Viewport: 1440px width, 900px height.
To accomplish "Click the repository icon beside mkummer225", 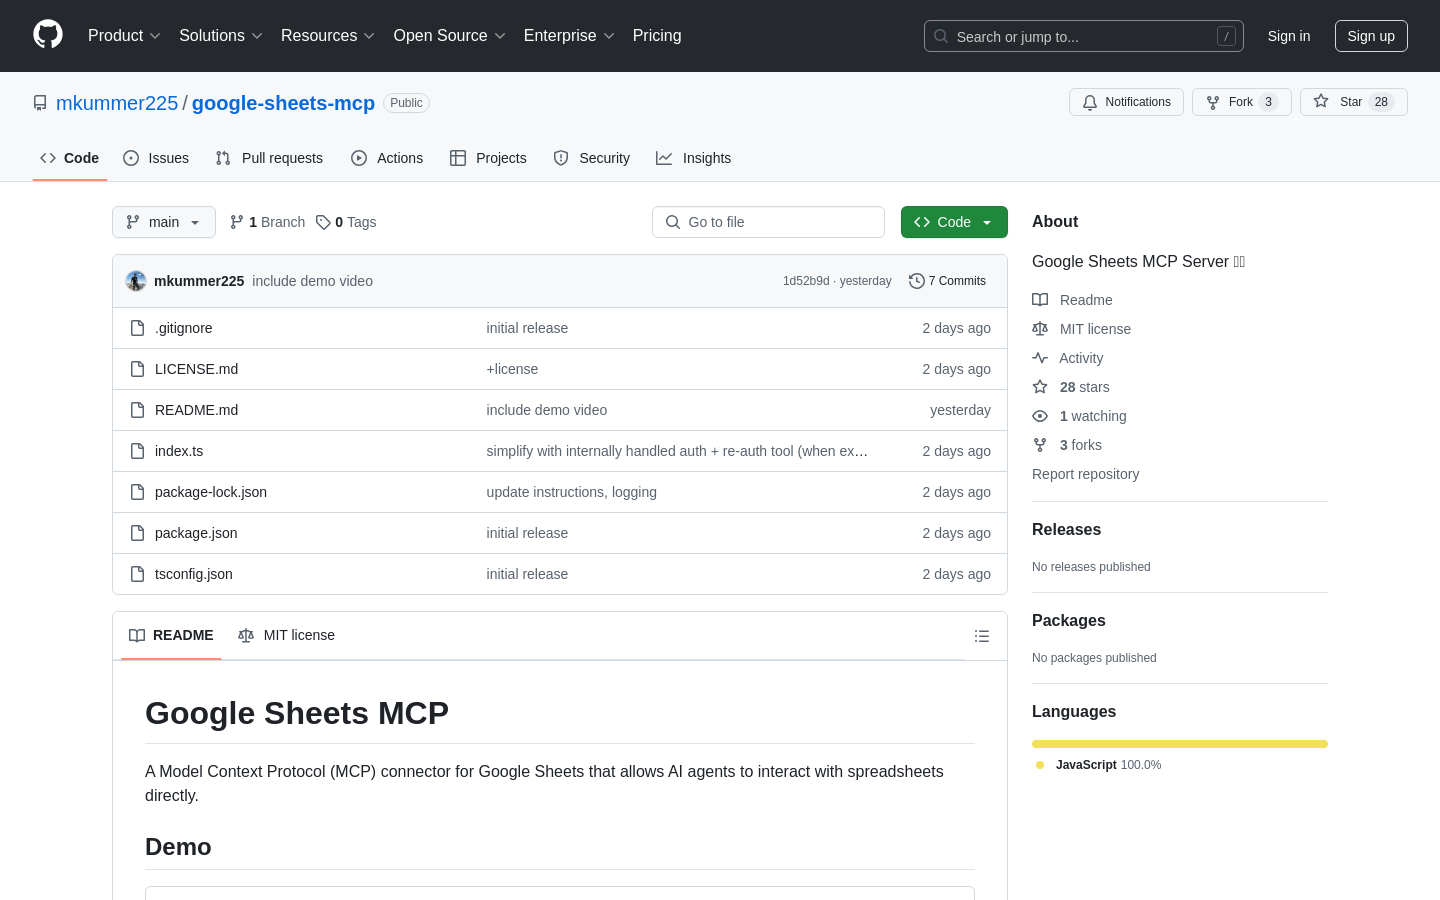I will [x=40, y=103].
